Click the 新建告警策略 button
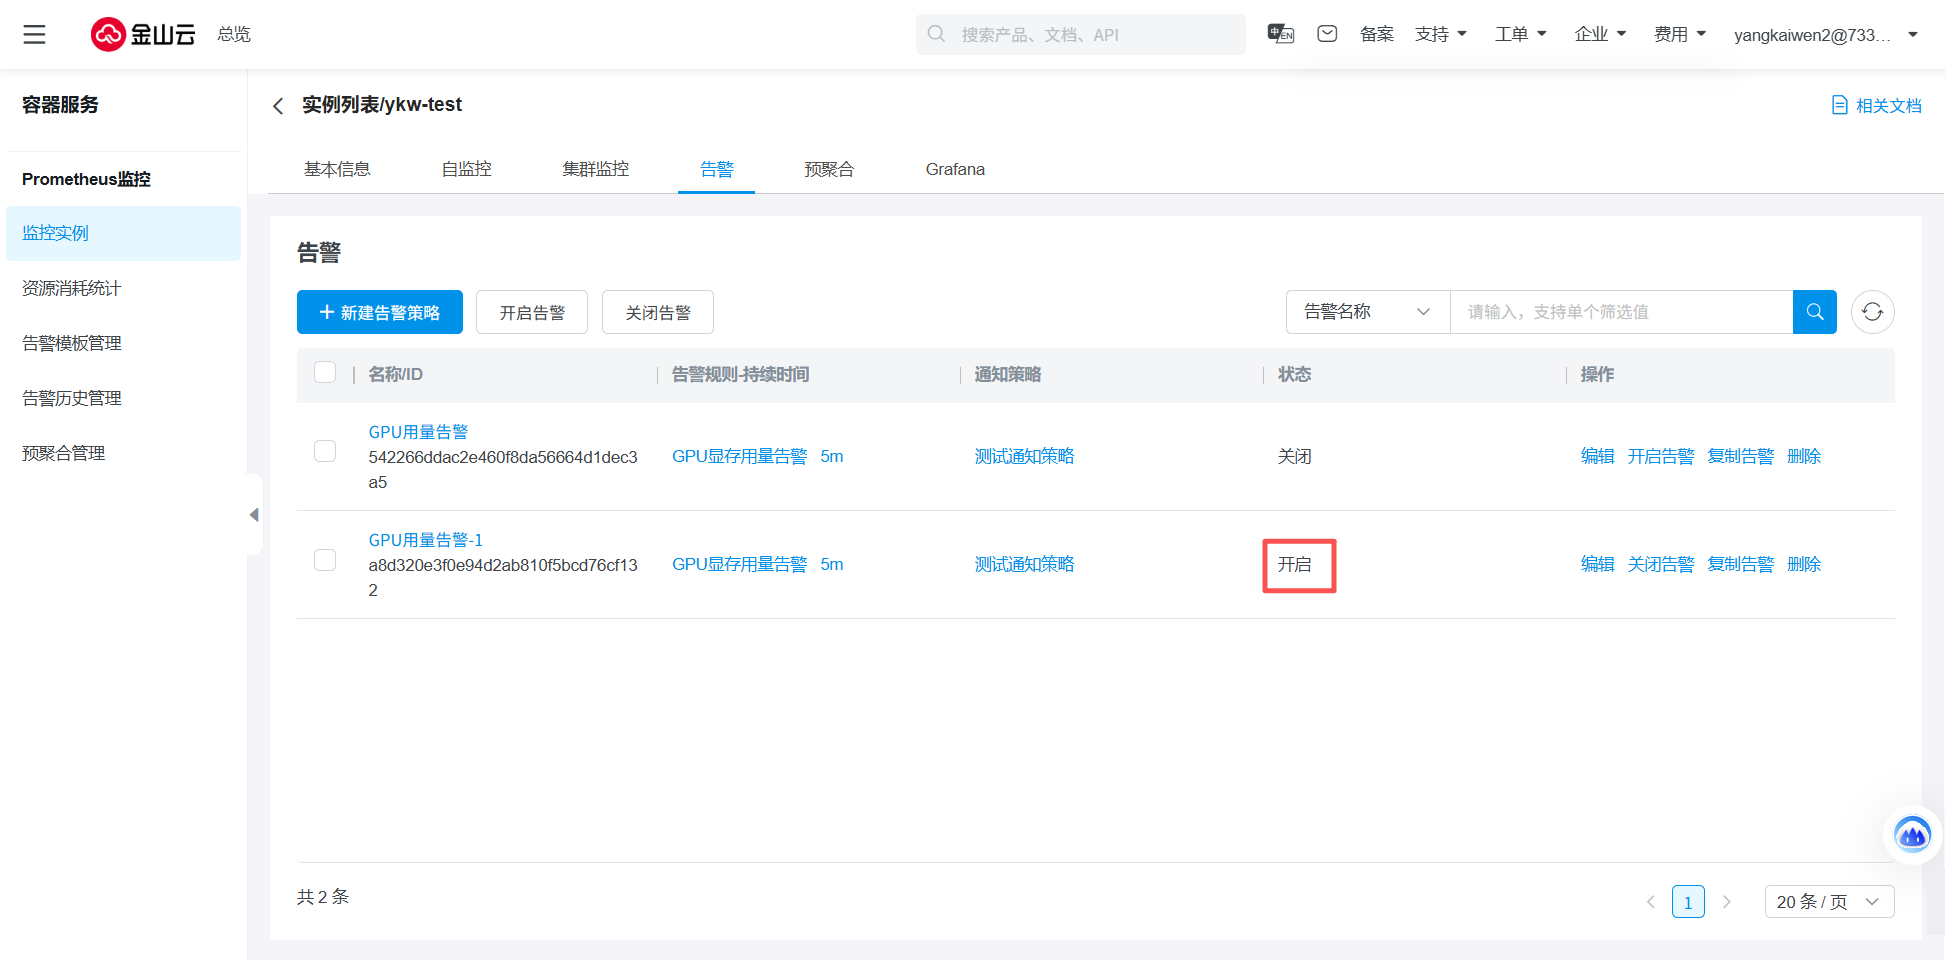 pos(380,312)
